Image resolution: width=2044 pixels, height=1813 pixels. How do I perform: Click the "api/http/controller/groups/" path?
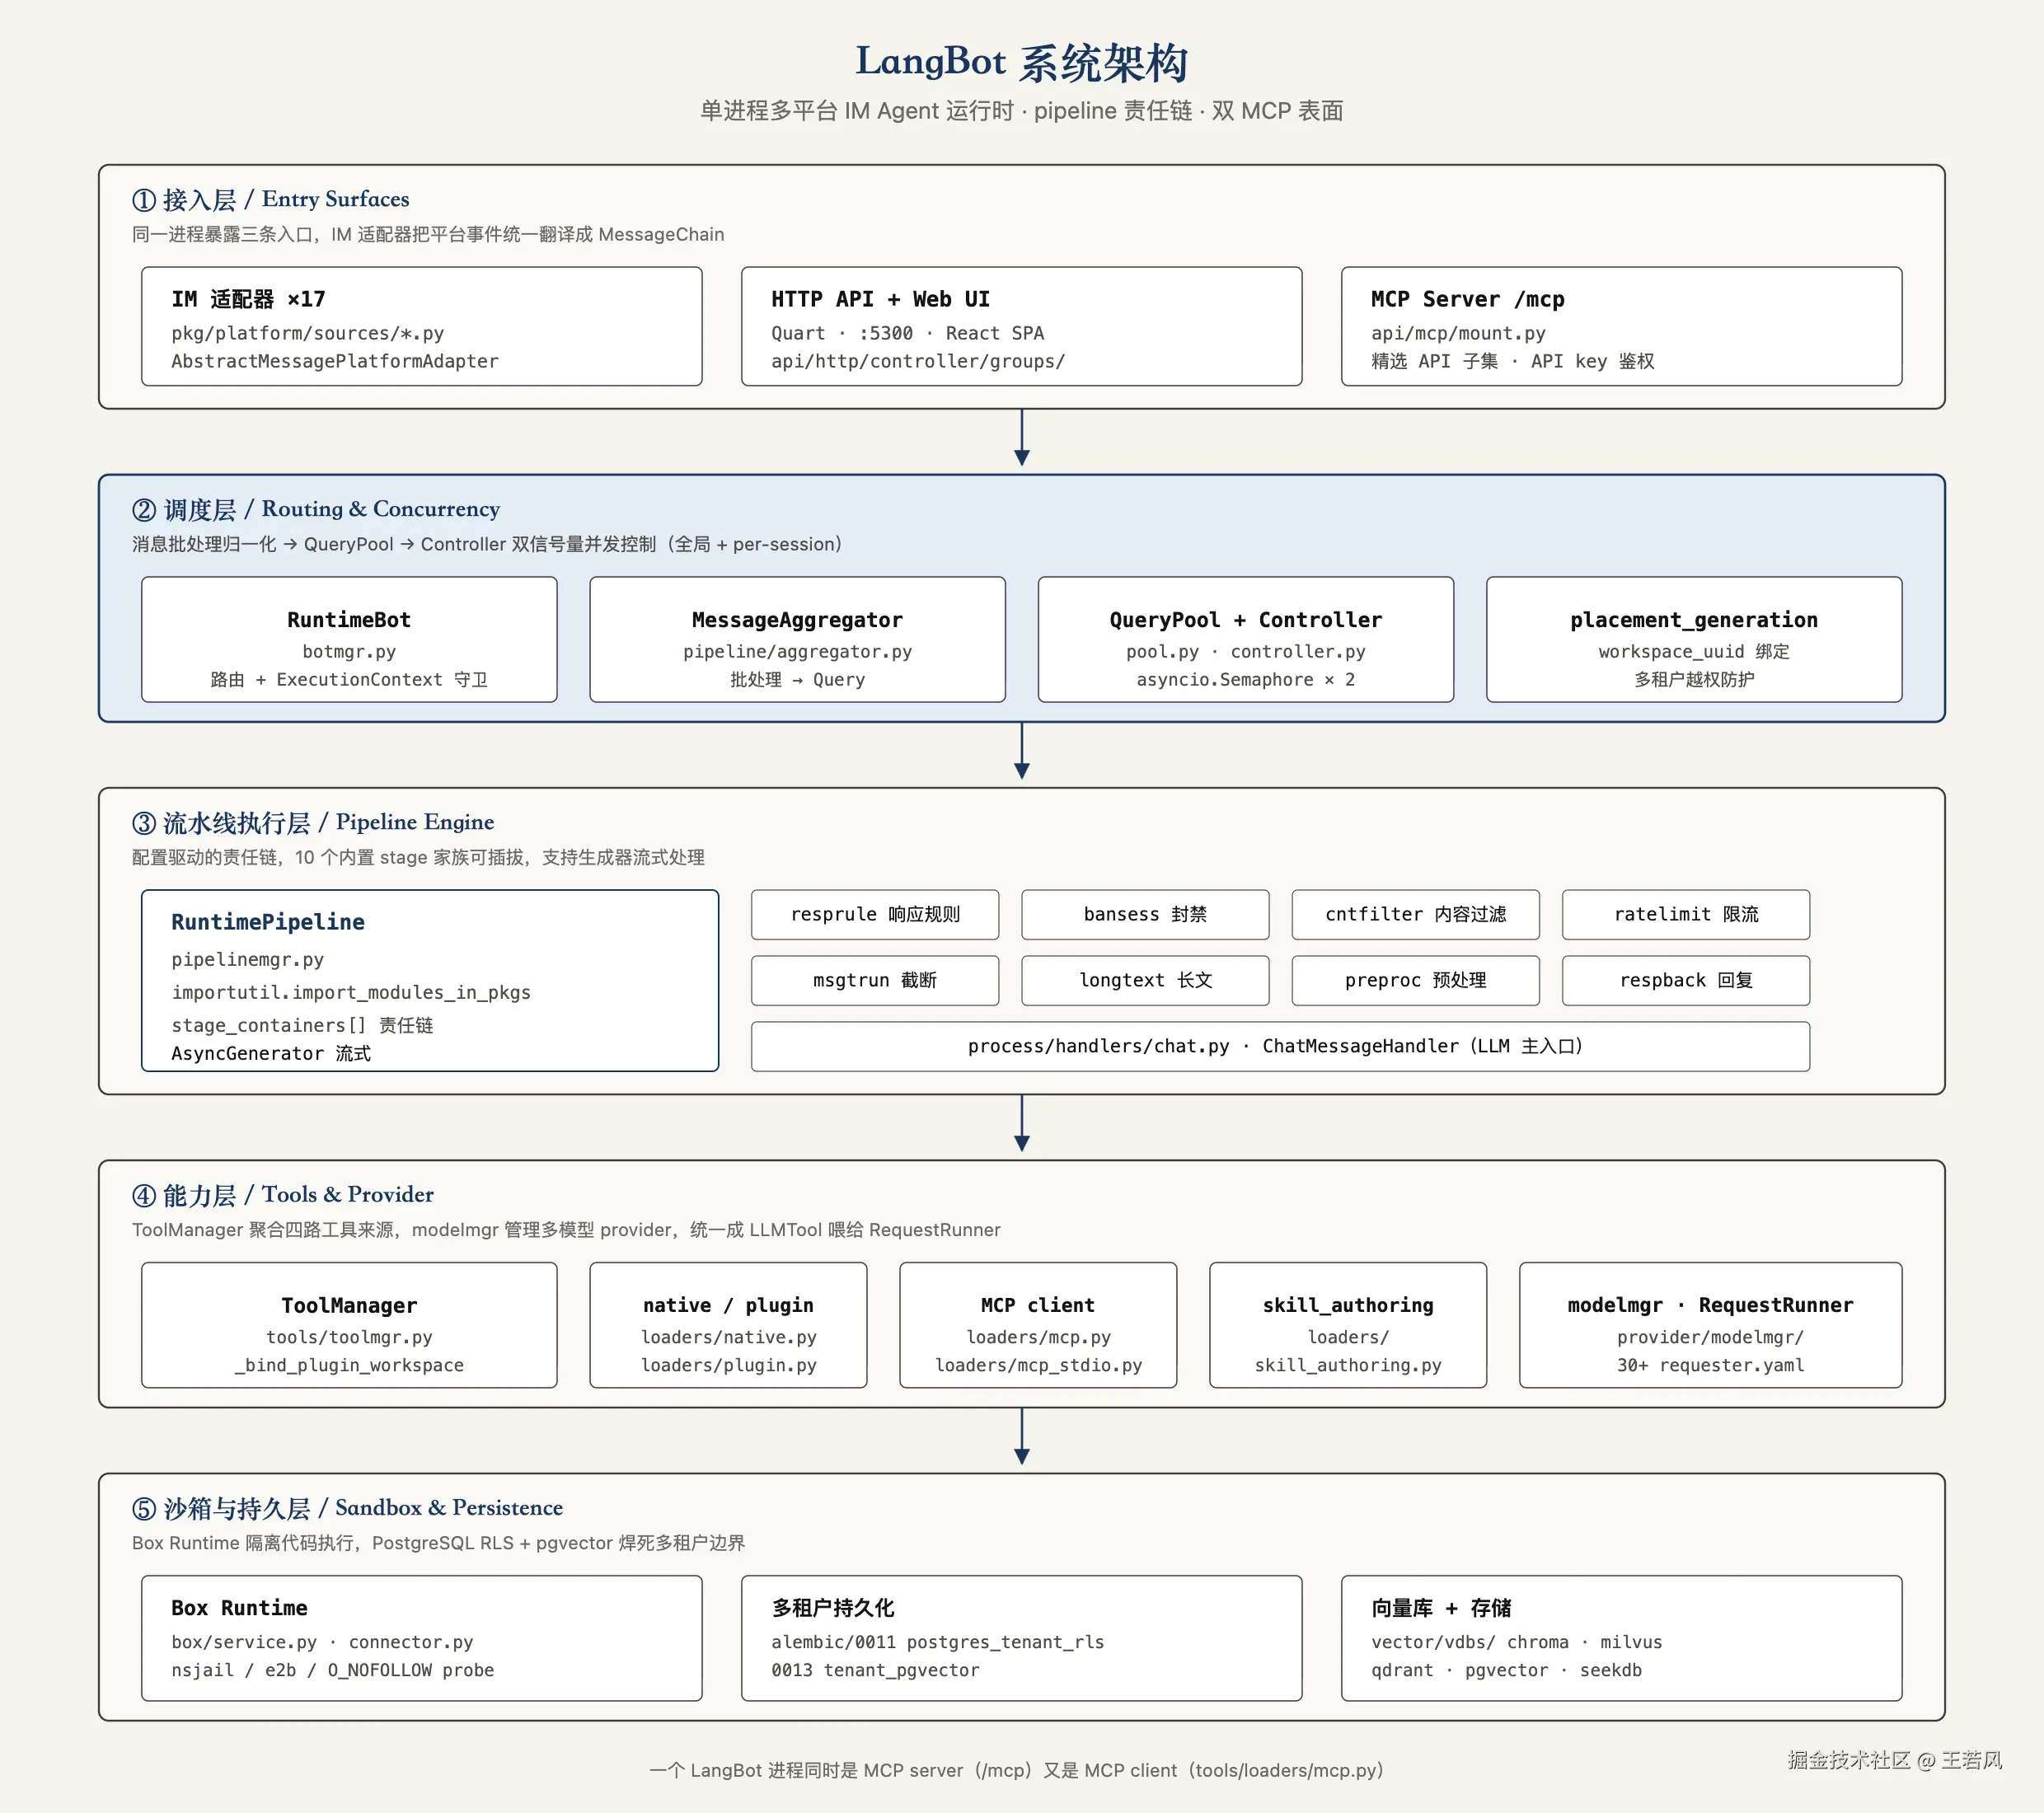click(x=918, y=361)
